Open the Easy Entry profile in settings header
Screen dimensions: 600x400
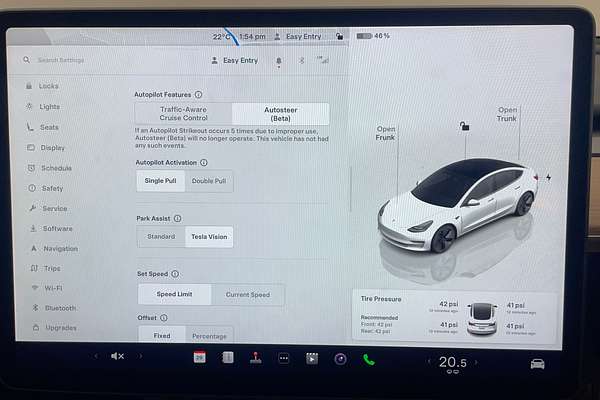click(x=235, y=60)
